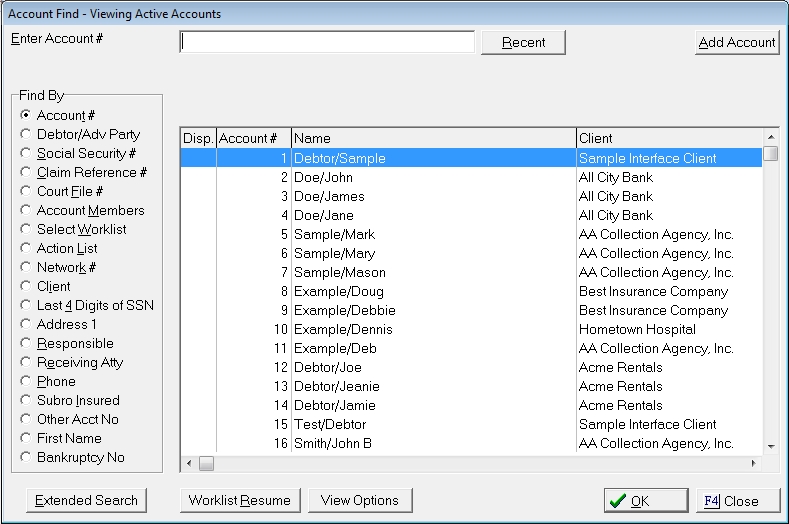789x524 pixels.
Task: Click the Add Account button
Action: click(x=737, y=42)
